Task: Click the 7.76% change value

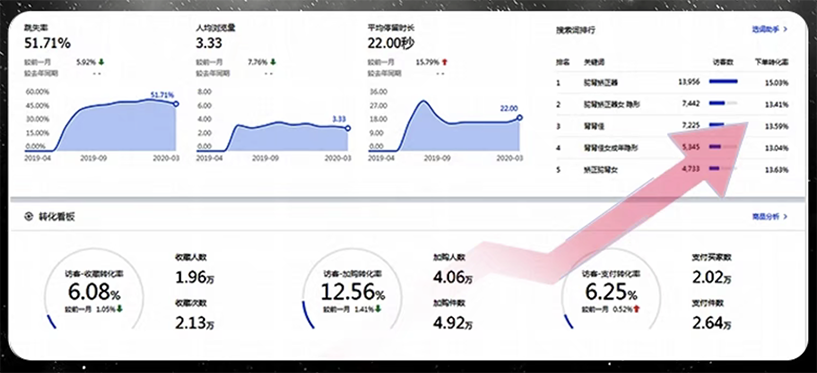Action: coord(257,62)
